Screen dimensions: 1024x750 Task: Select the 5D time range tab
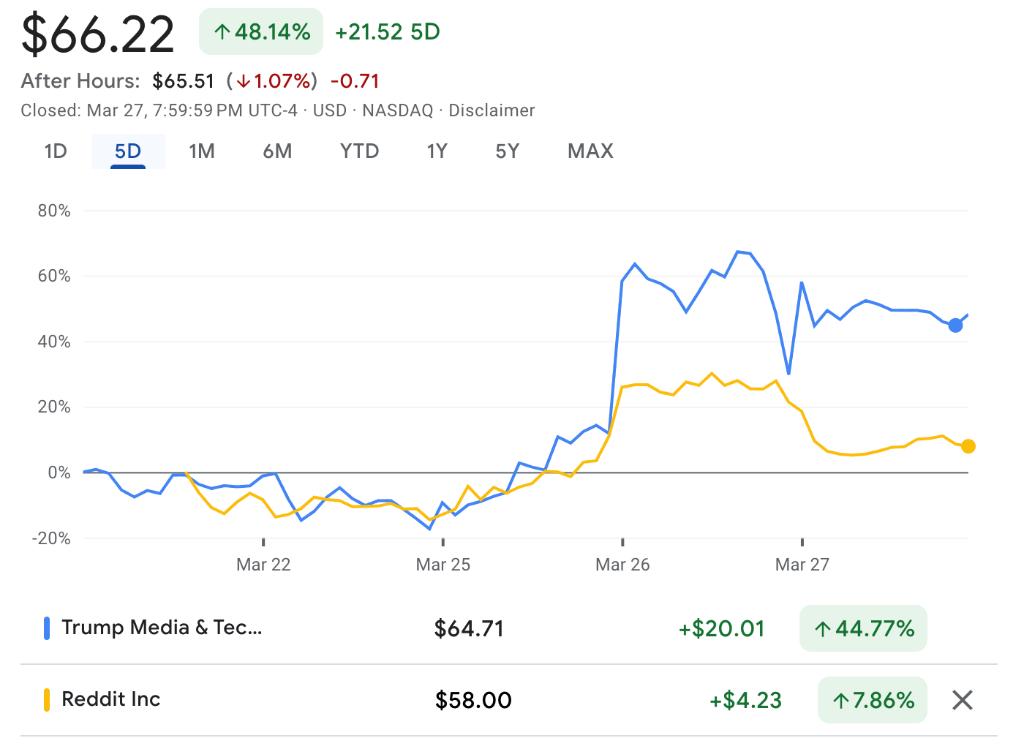(128, 151)
